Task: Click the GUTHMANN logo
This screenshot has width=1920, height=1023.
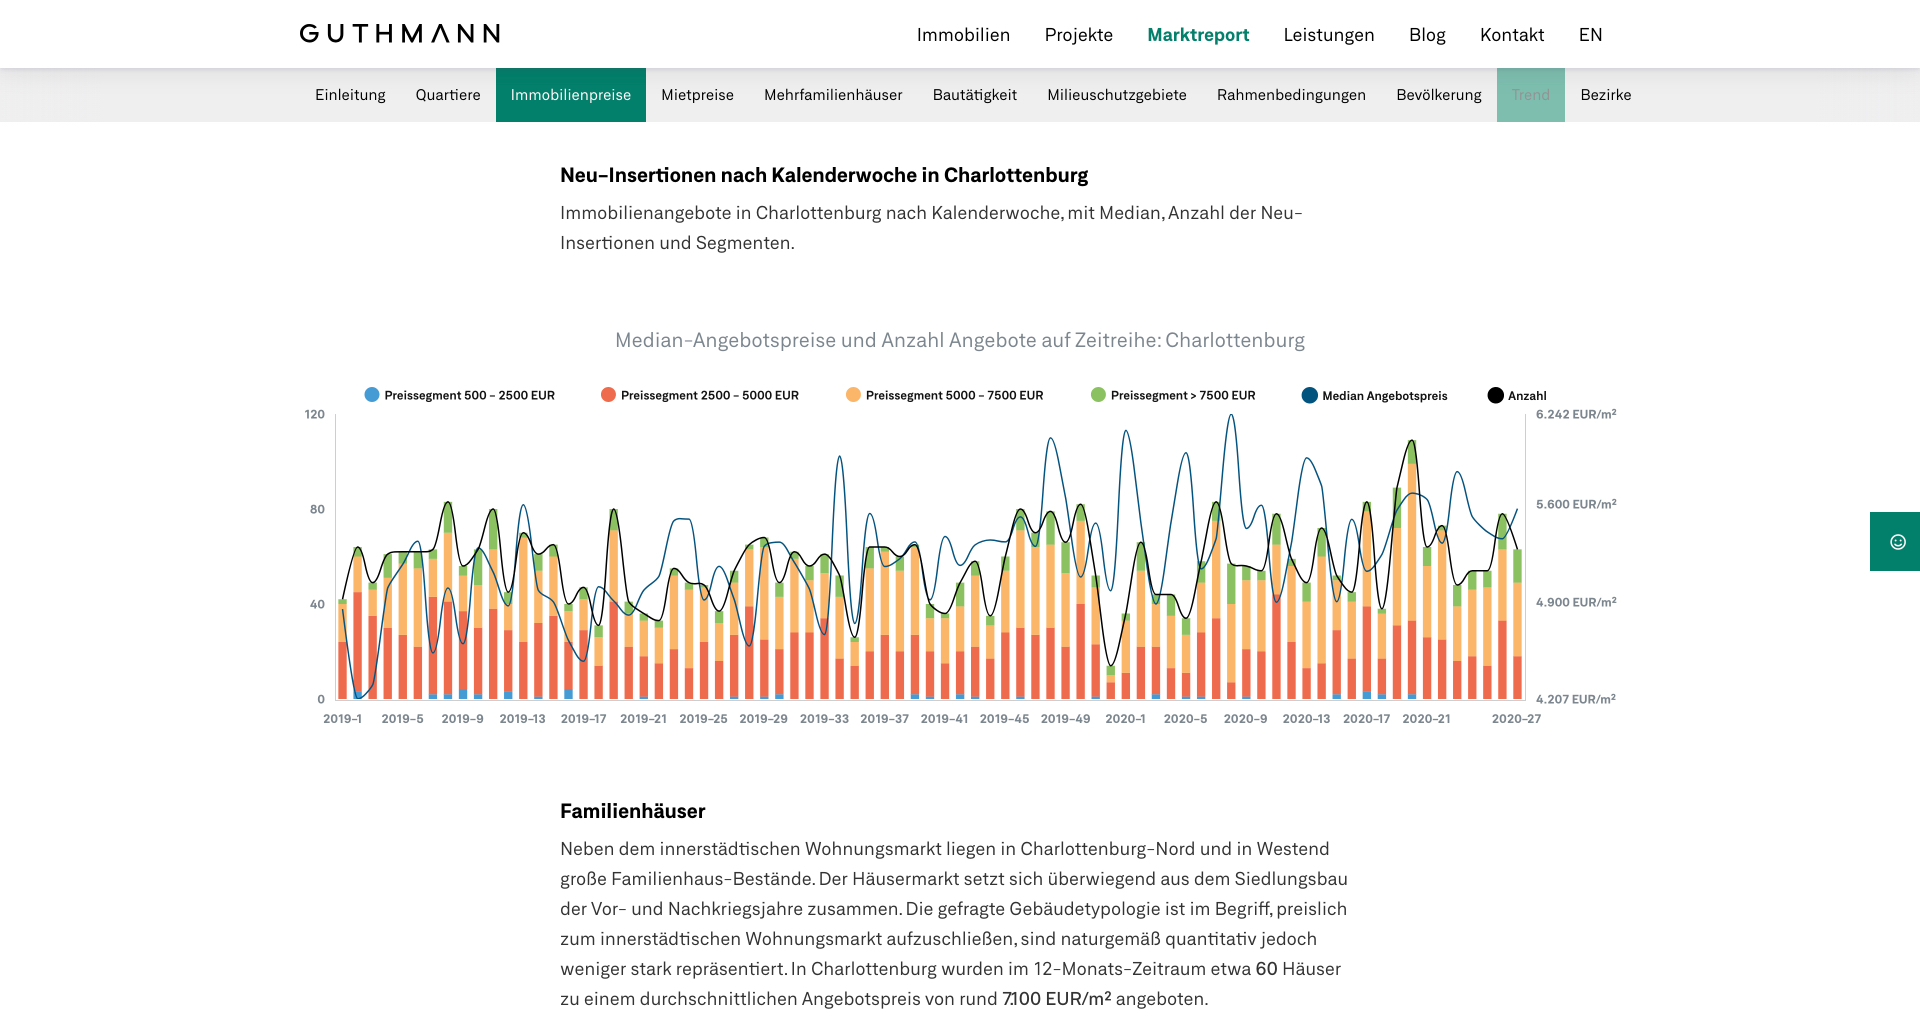Action: (x=400, y=34)
